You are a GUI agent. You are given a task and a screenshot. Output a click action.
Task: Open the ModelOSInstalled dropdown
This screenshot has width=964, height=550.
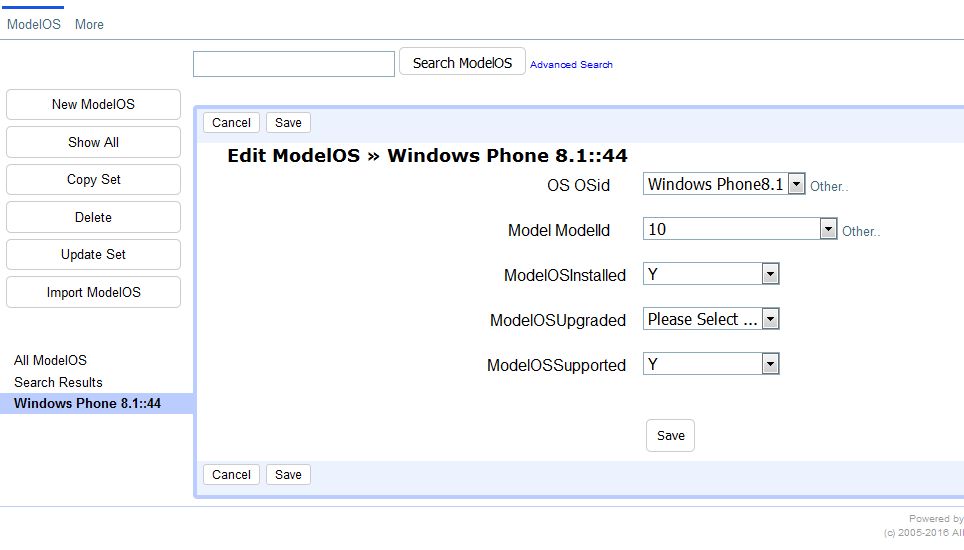[x=711, y=274]
